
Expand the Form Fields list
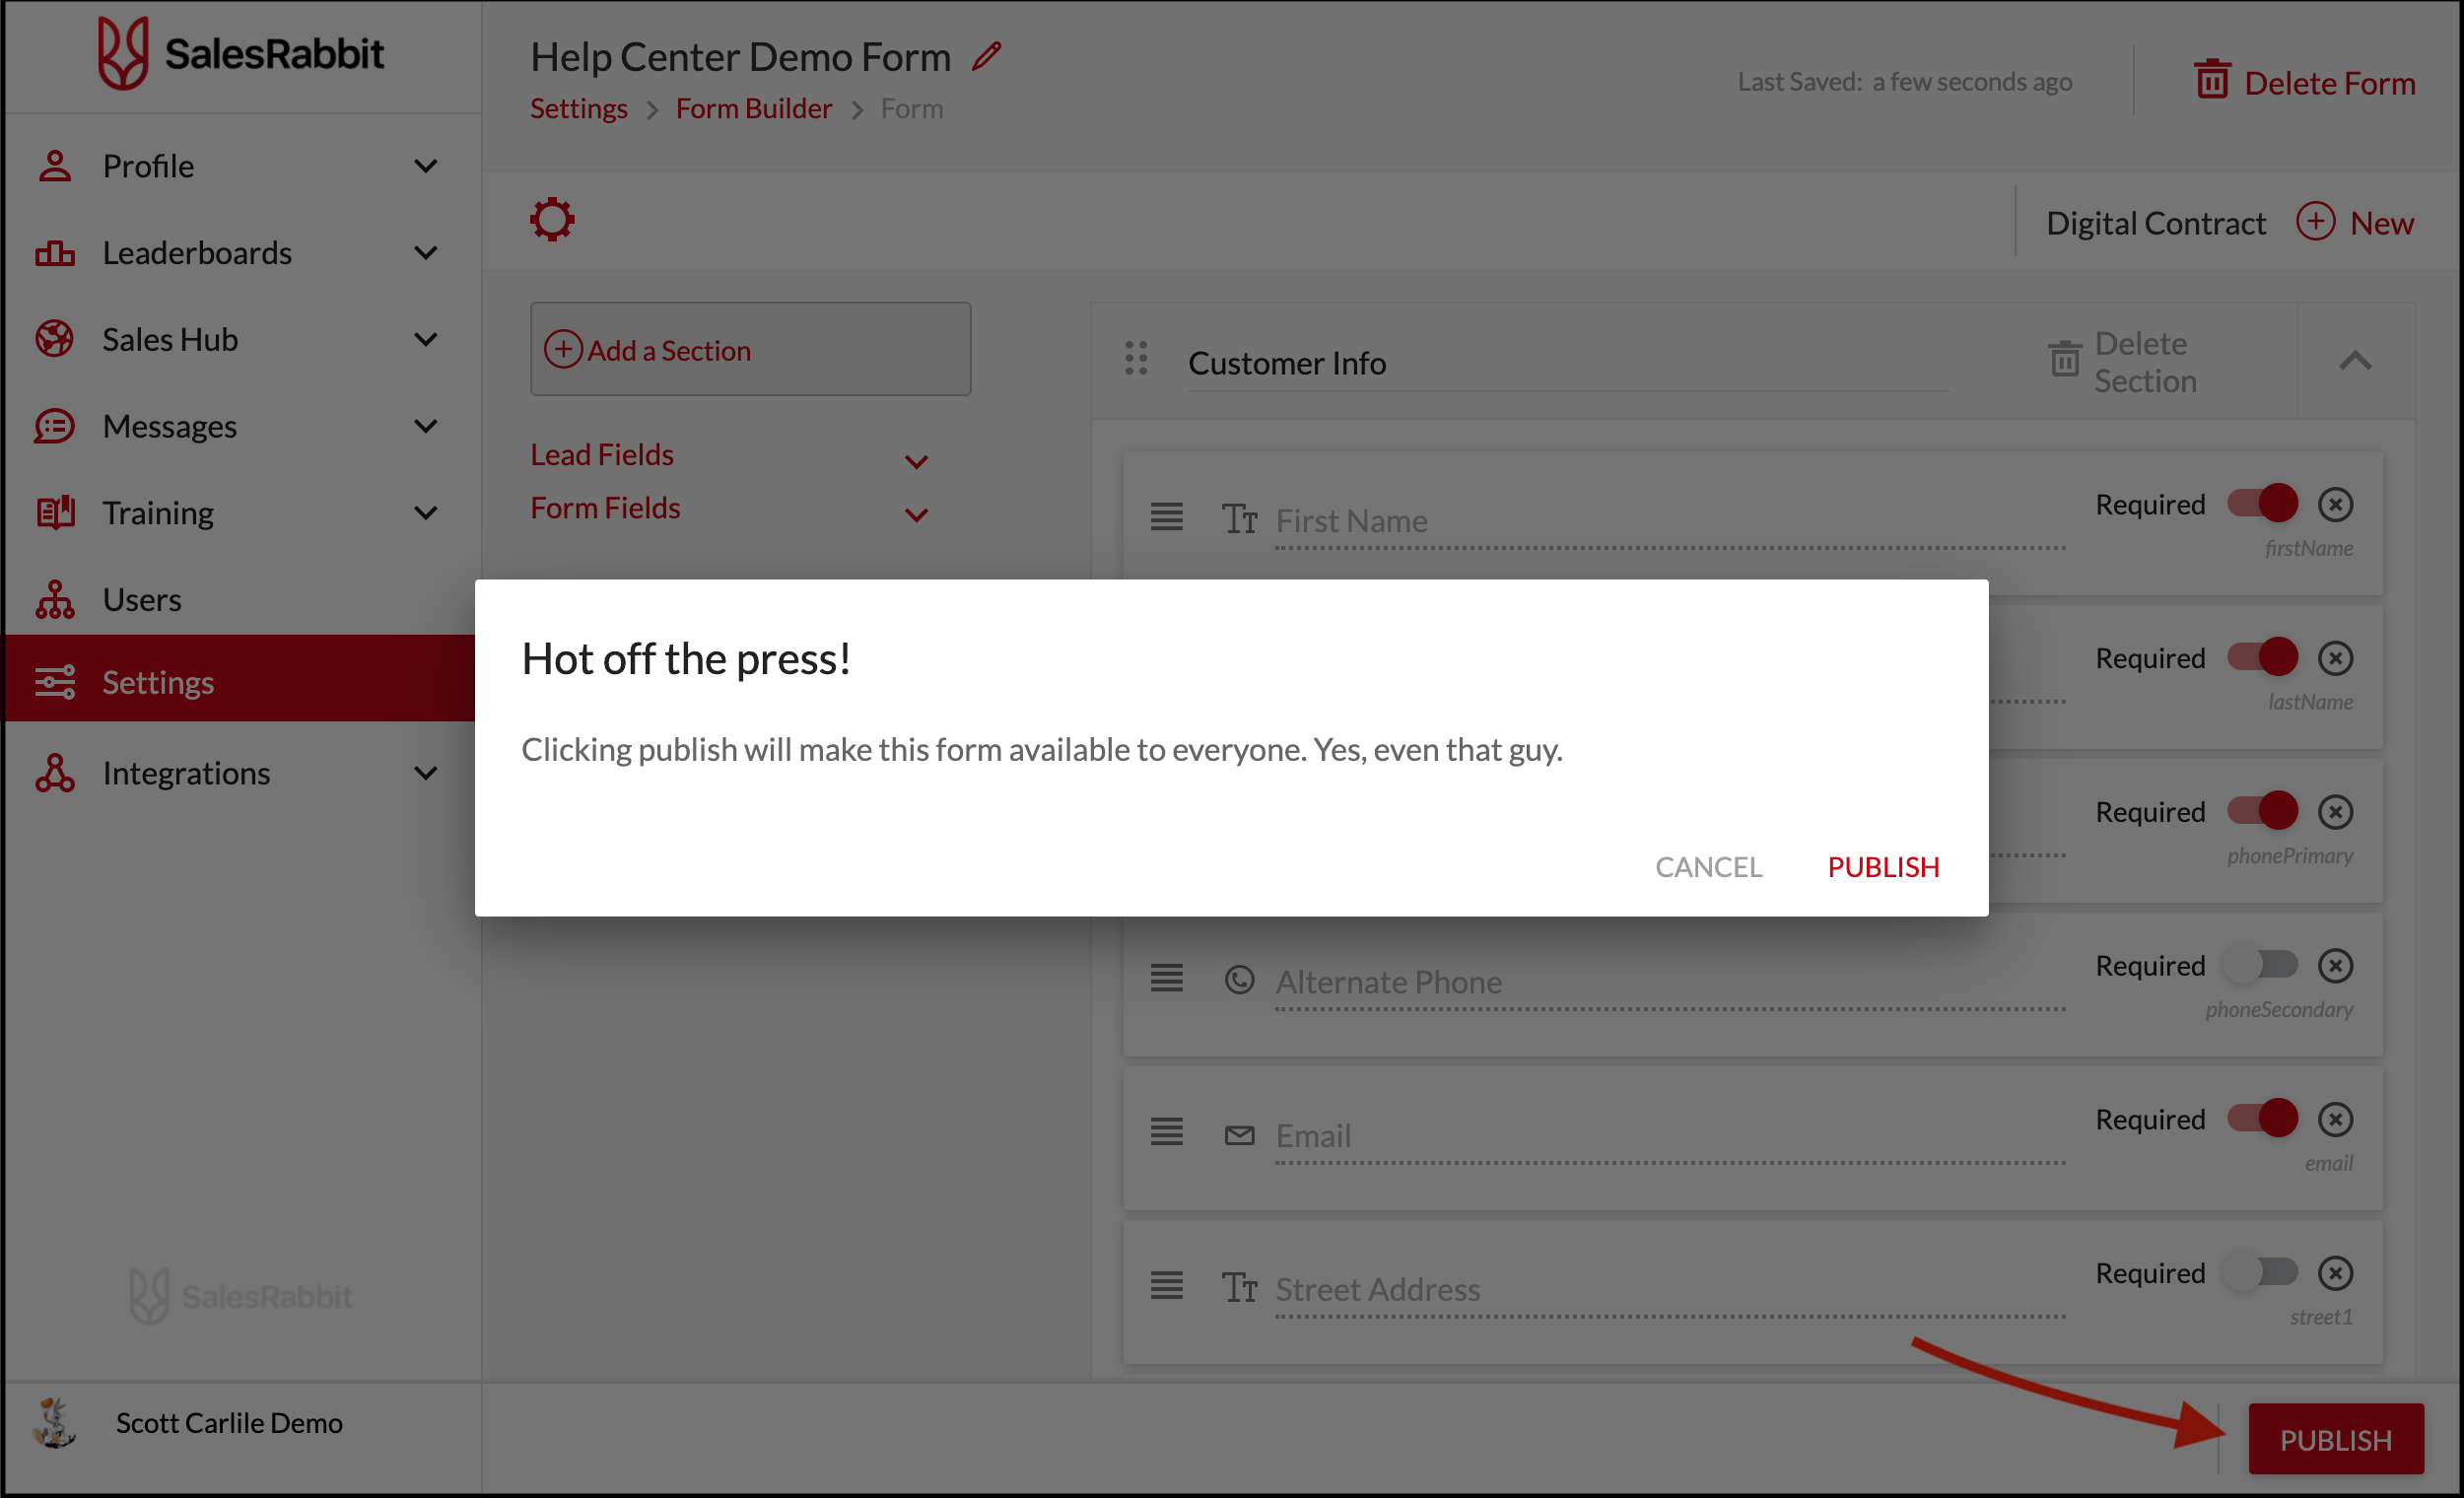916,514
